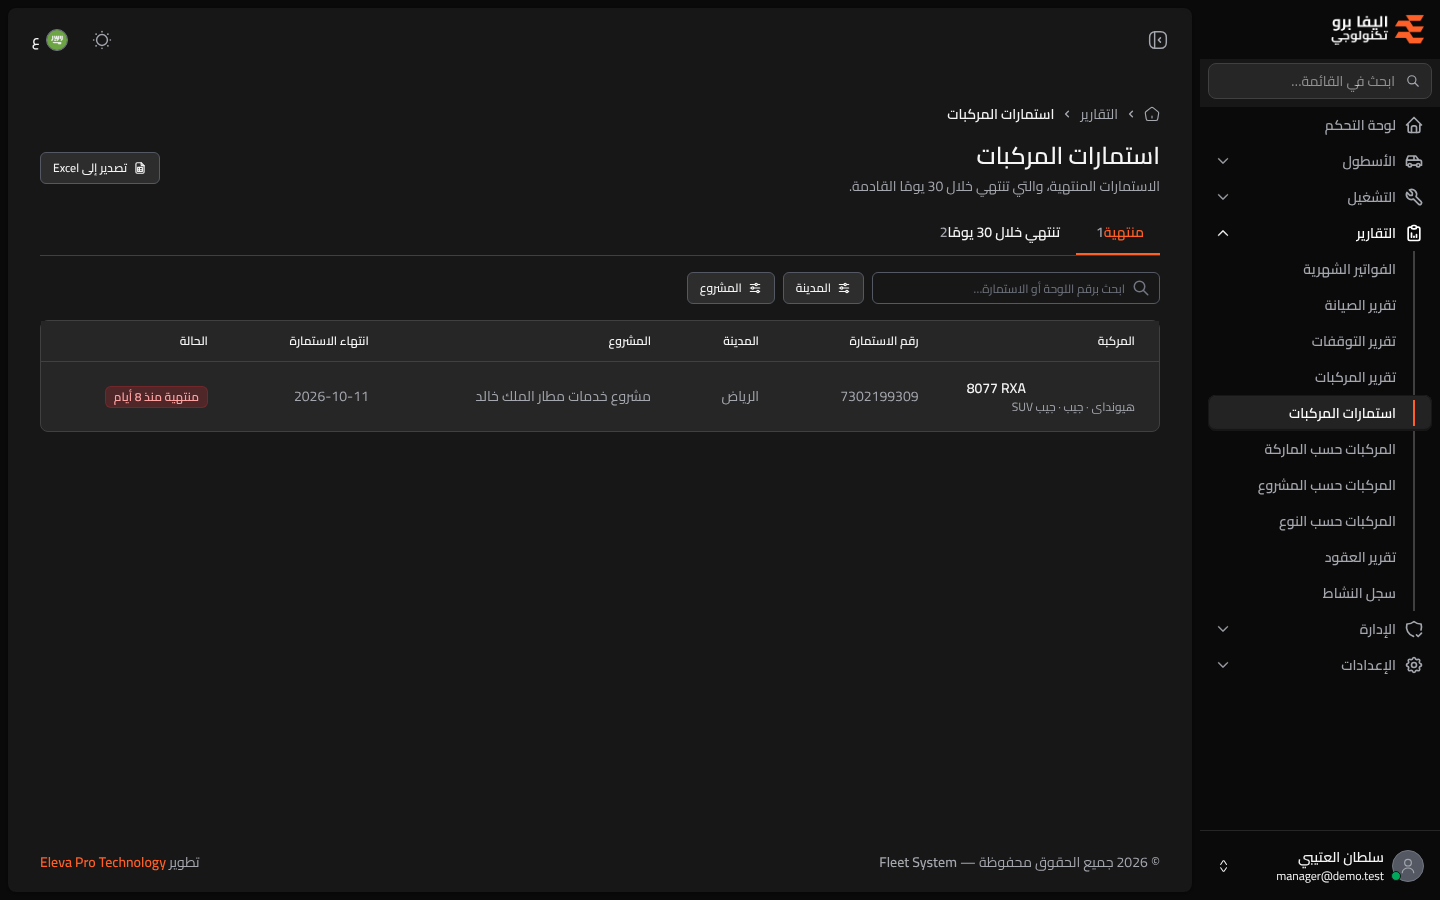The height and width of the screenshot is (900, 1440).
Task: Open المركبات حسب المشروع report
Action: click(x=1326, y=485)
